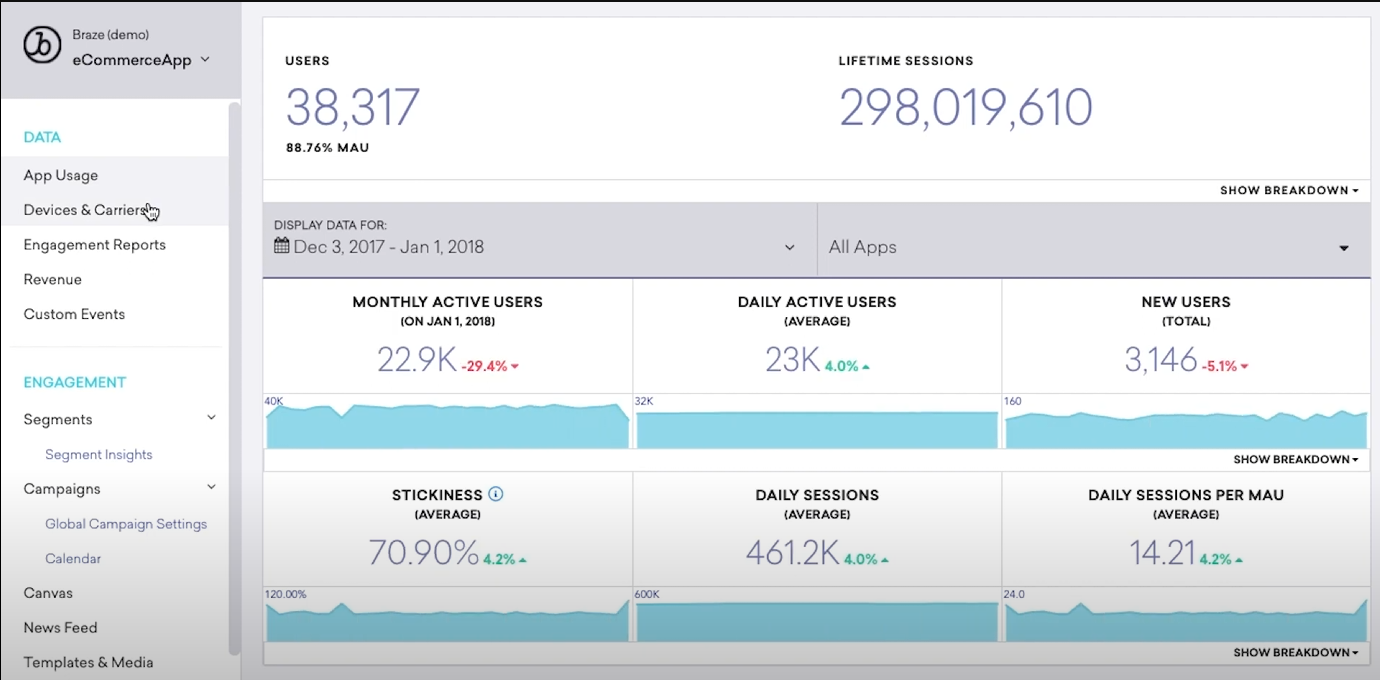Open the Stickiness info tooltip icon

click(498, 494)
